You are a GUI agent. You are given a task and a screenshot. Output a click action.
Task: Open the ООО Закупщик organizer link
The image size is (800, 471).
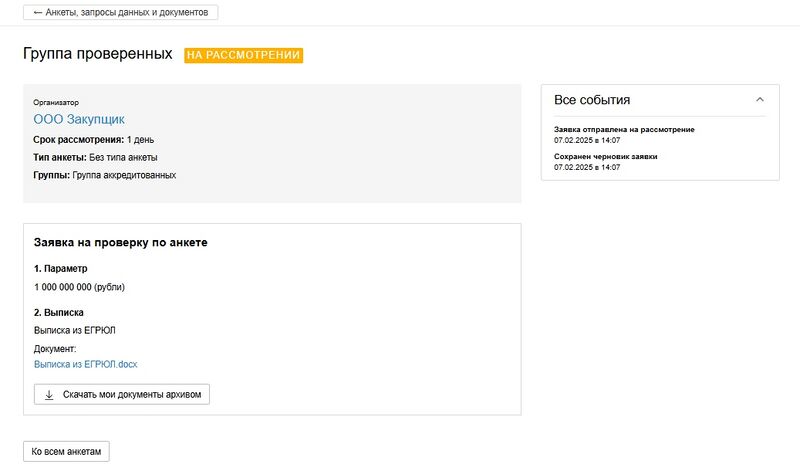coord(79,119)
